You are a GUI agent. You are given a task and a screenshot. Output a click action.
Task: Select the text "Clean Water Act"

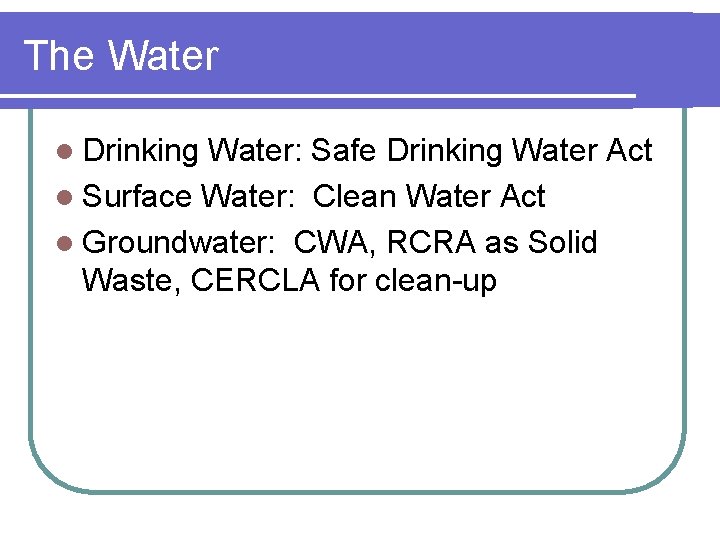pos(429,196)
